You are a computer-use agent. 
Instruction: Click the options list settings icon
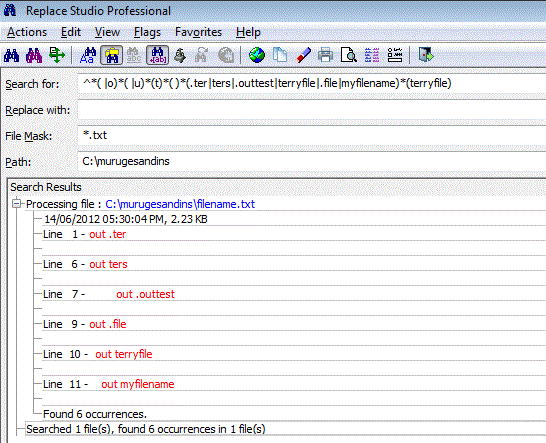[x=395, y=55]
